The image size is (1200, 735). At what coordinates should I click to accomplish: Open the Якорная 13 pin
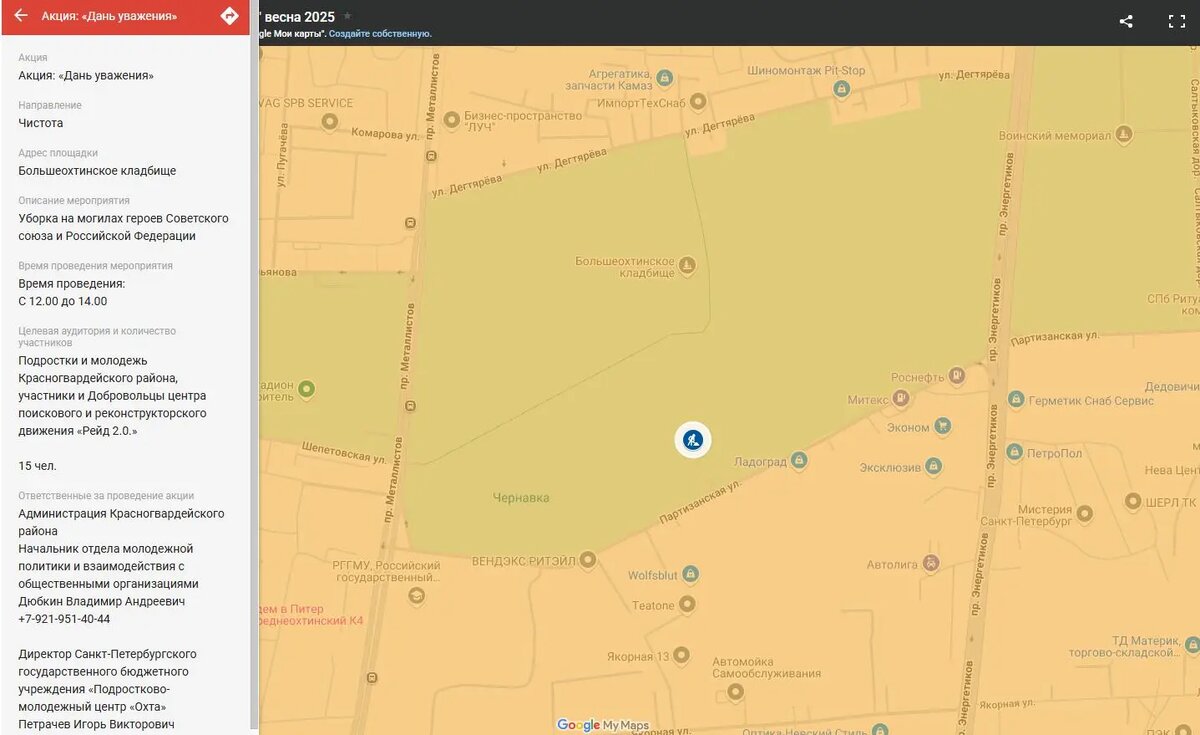click(681, 655)
